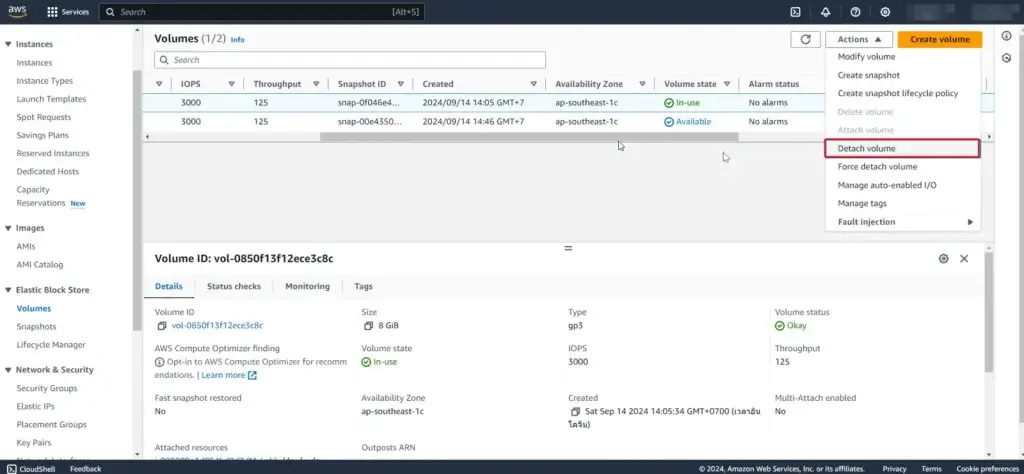Click the CloudShell icon in footer

point(12,469)
